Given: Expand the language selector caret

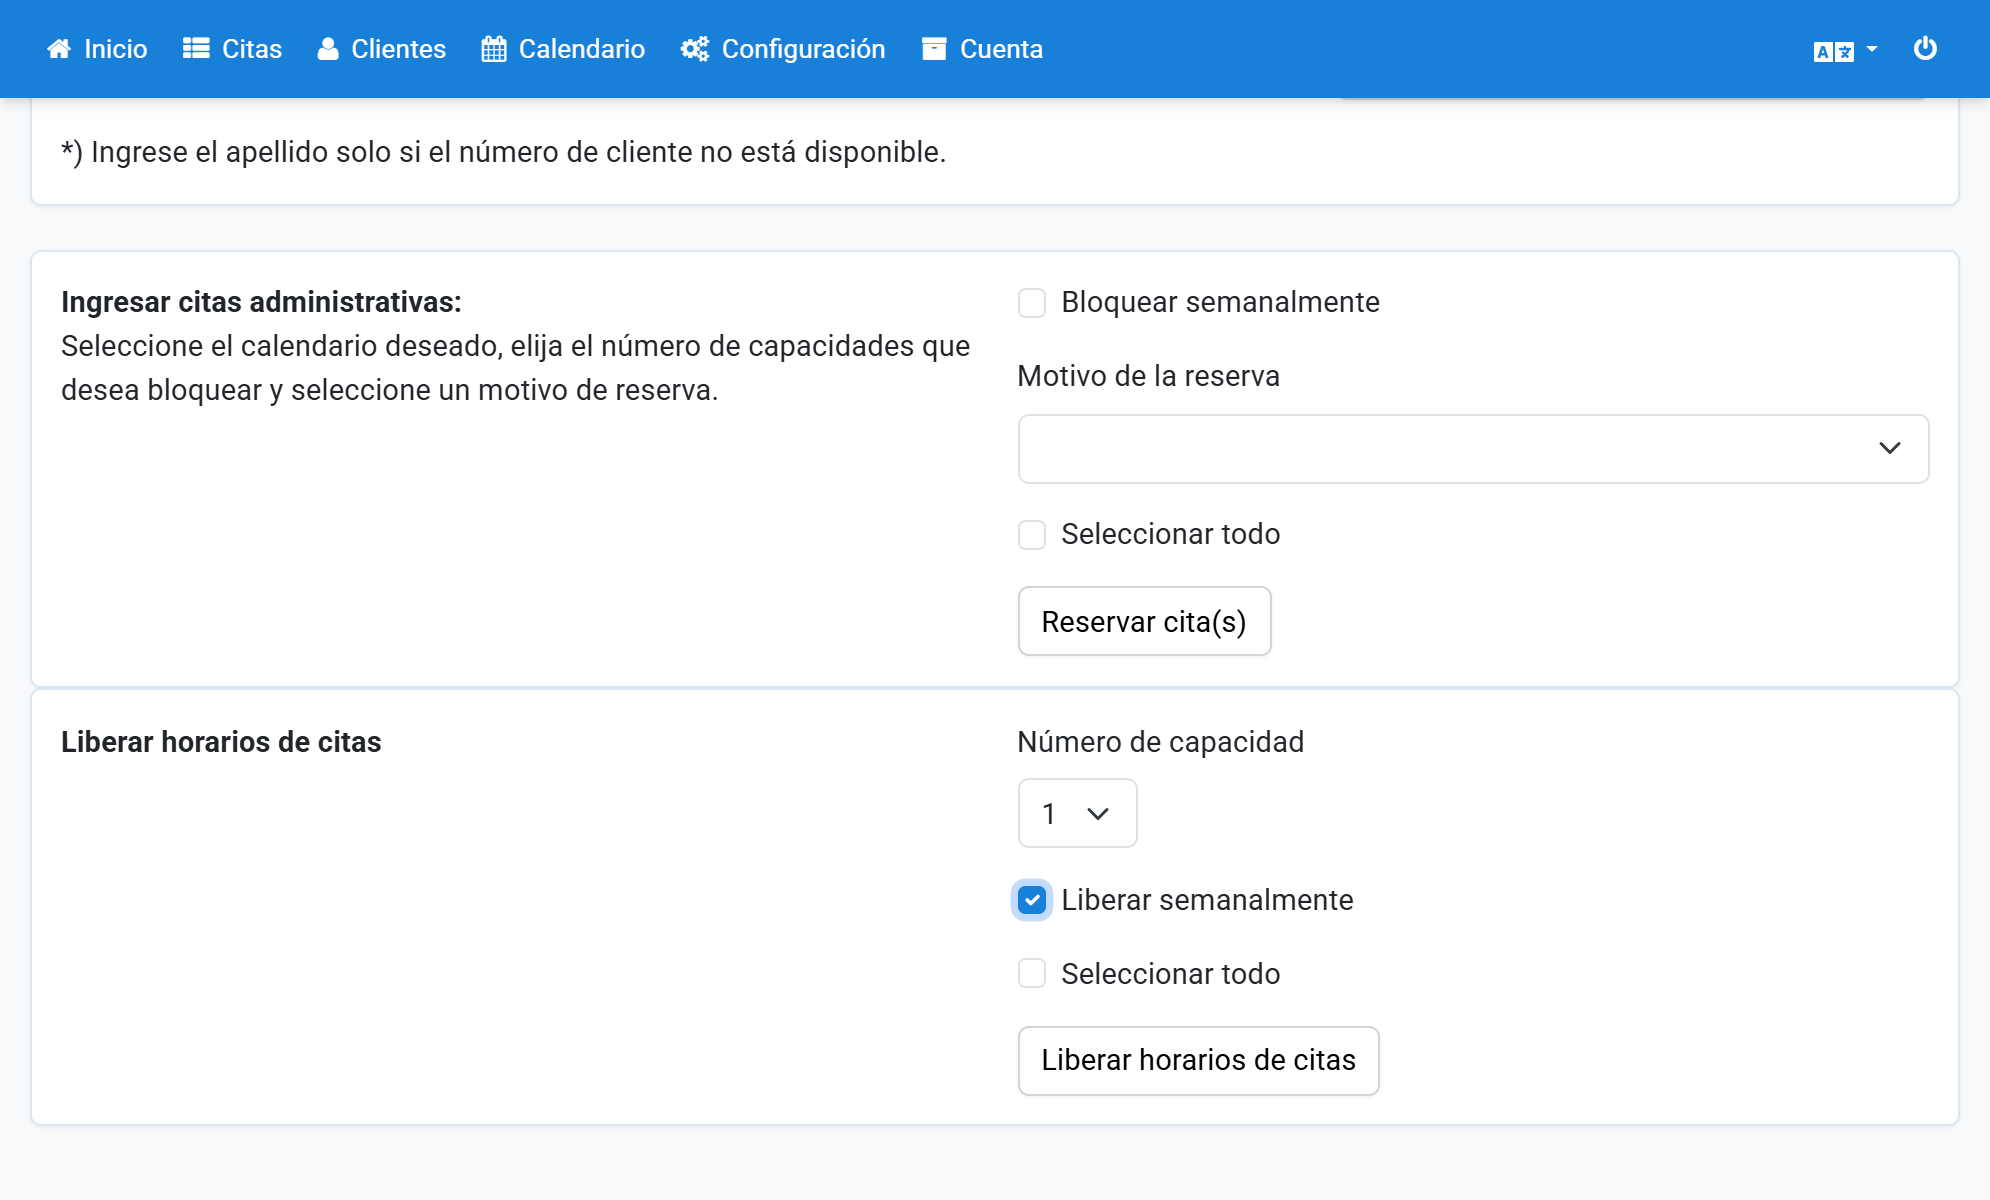Looking at the screenshot, I should tap(1872, 49).
